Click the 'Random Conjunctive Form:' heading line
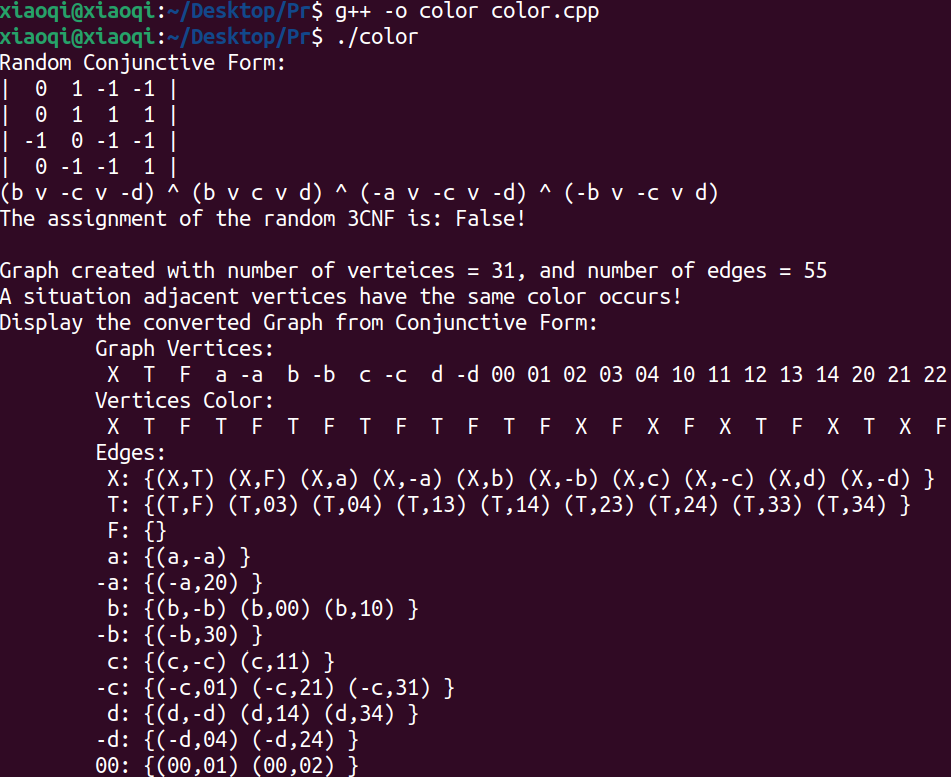 pos(143,62)
